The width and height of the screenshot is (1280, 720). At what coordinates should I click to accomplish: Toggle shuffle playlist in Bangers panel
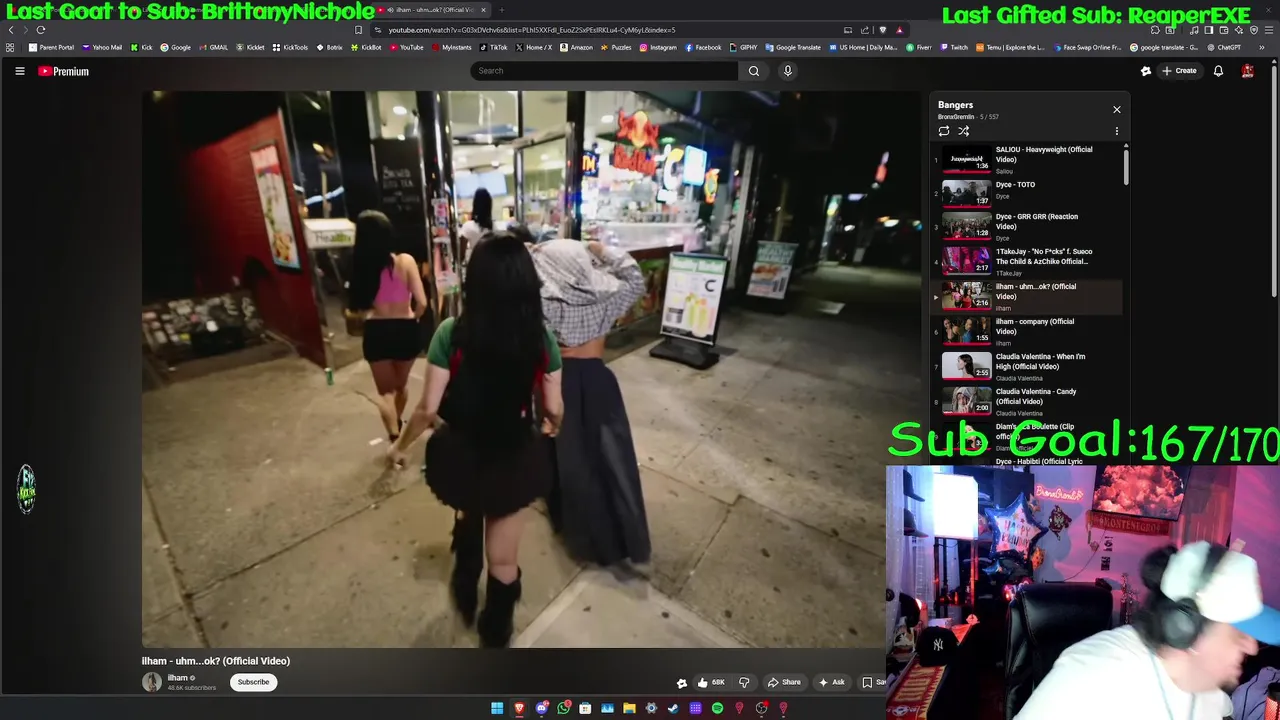pos(964,131)
